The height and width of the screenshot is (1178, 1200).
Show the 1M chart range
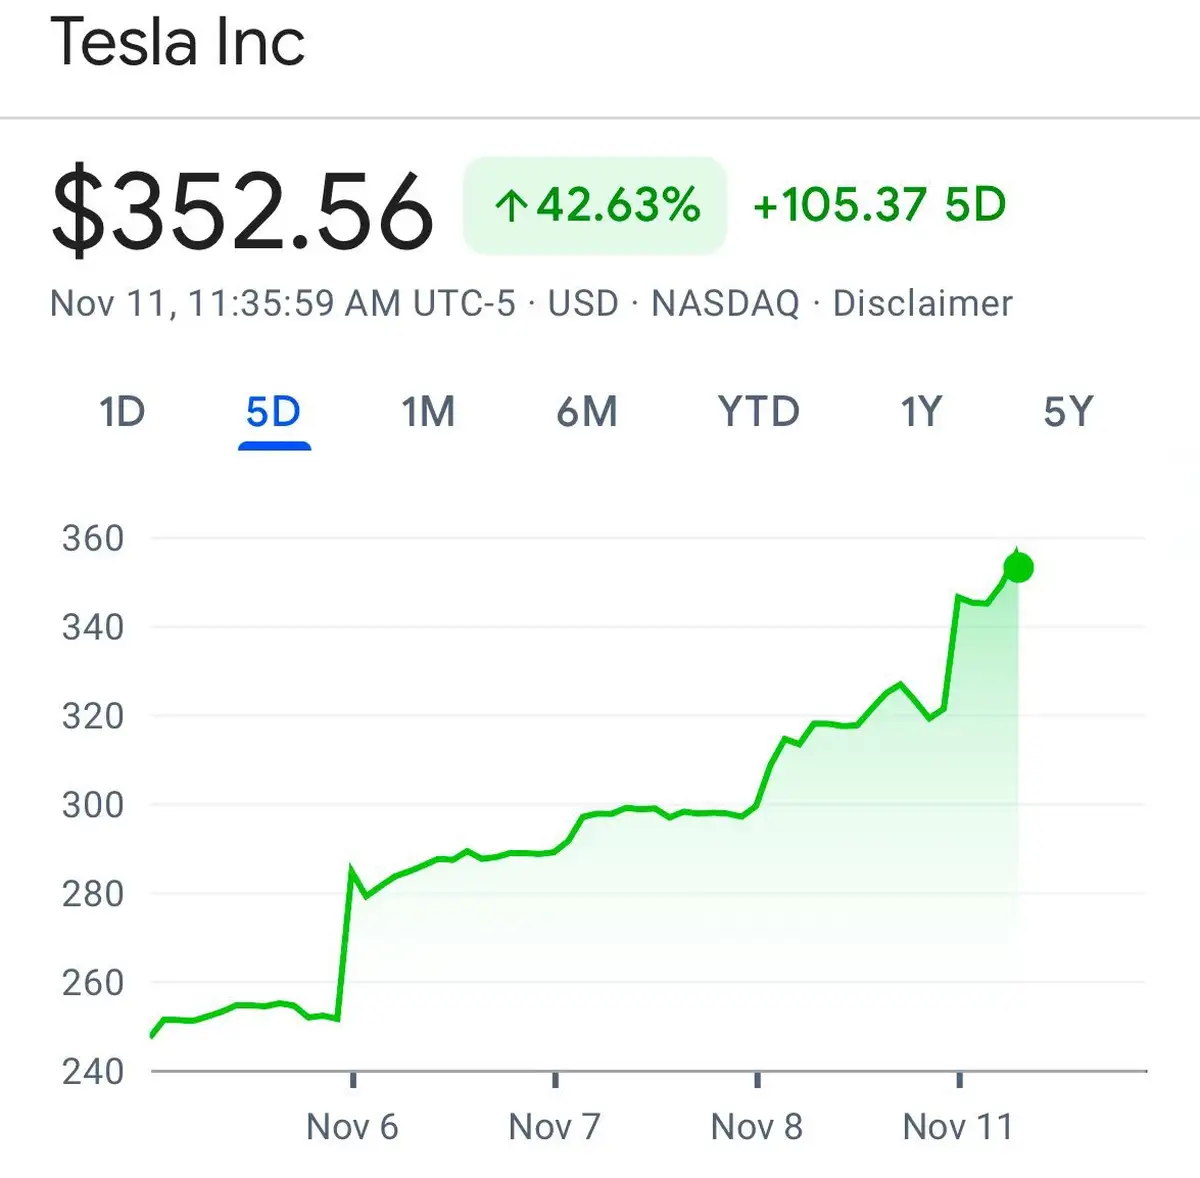[428, 412]
